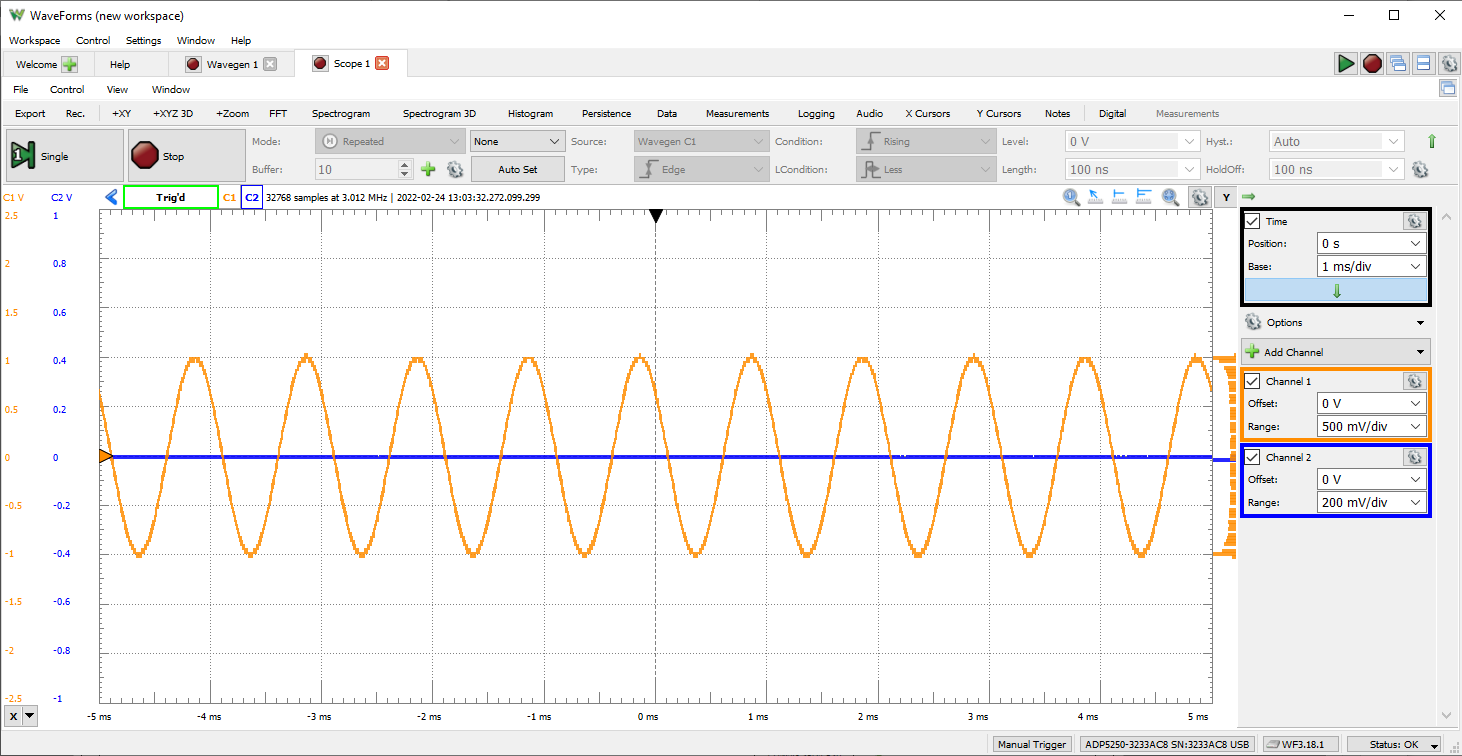Screen dimensions: 1462x756
Task: Open Channel 2 Range 200 mV/div dropdown
Action: tap(1371, 503)
